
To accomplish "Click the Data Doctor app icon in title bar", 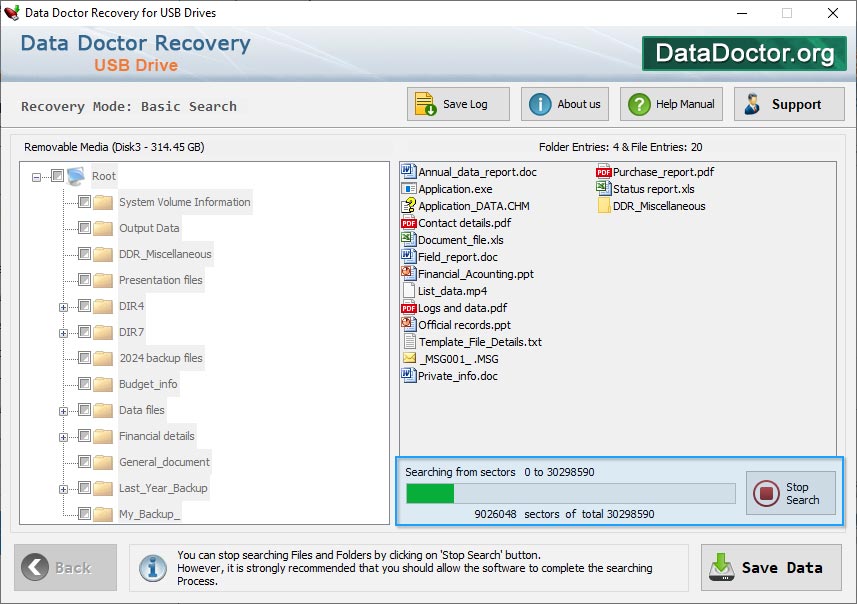I will pos(11,13).
